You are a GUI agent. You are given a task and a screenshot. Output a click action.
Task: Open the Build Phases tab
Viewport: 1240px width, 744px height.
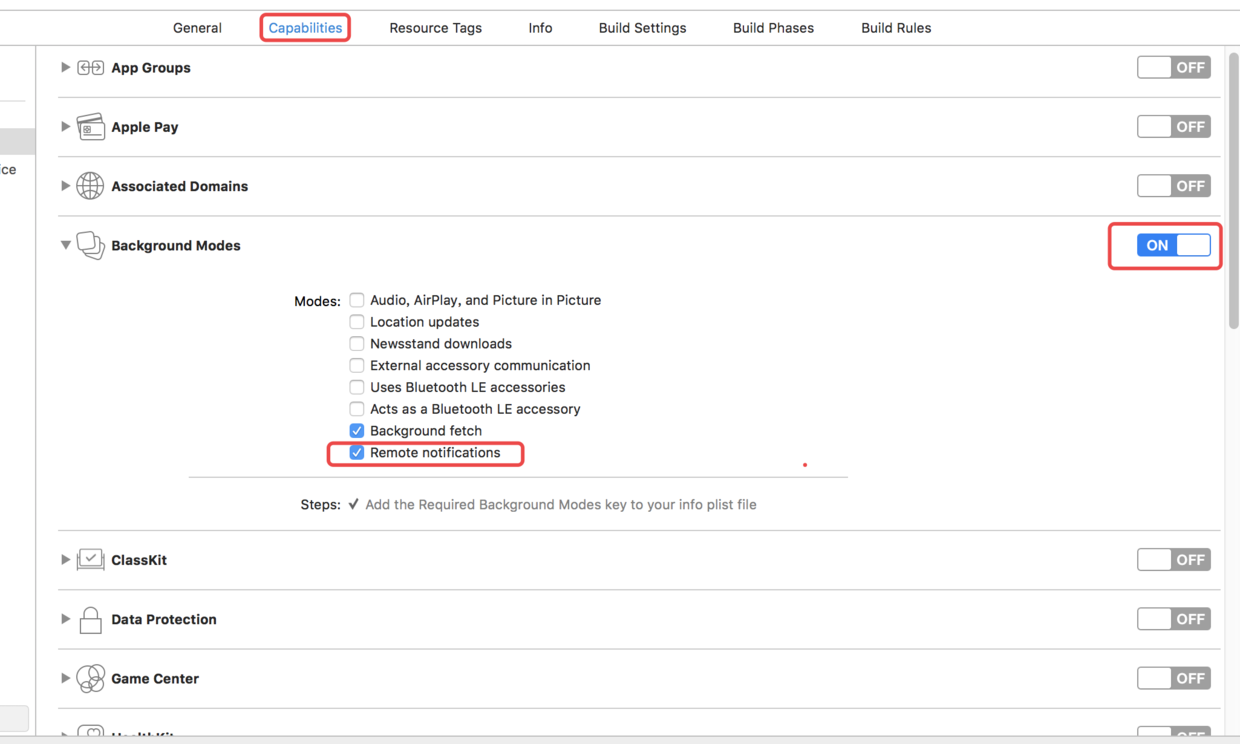coord(773,28)
